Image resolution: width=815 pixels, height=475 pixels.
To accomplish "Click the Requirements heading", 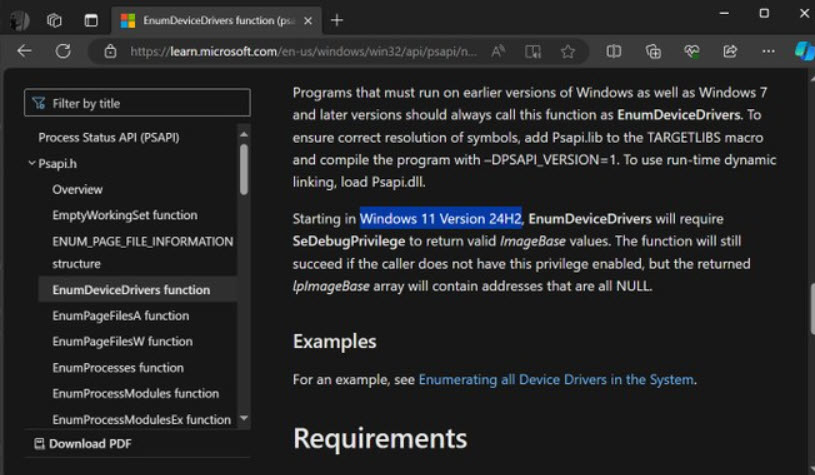I will pyautogui.click(x=380, y=438).
